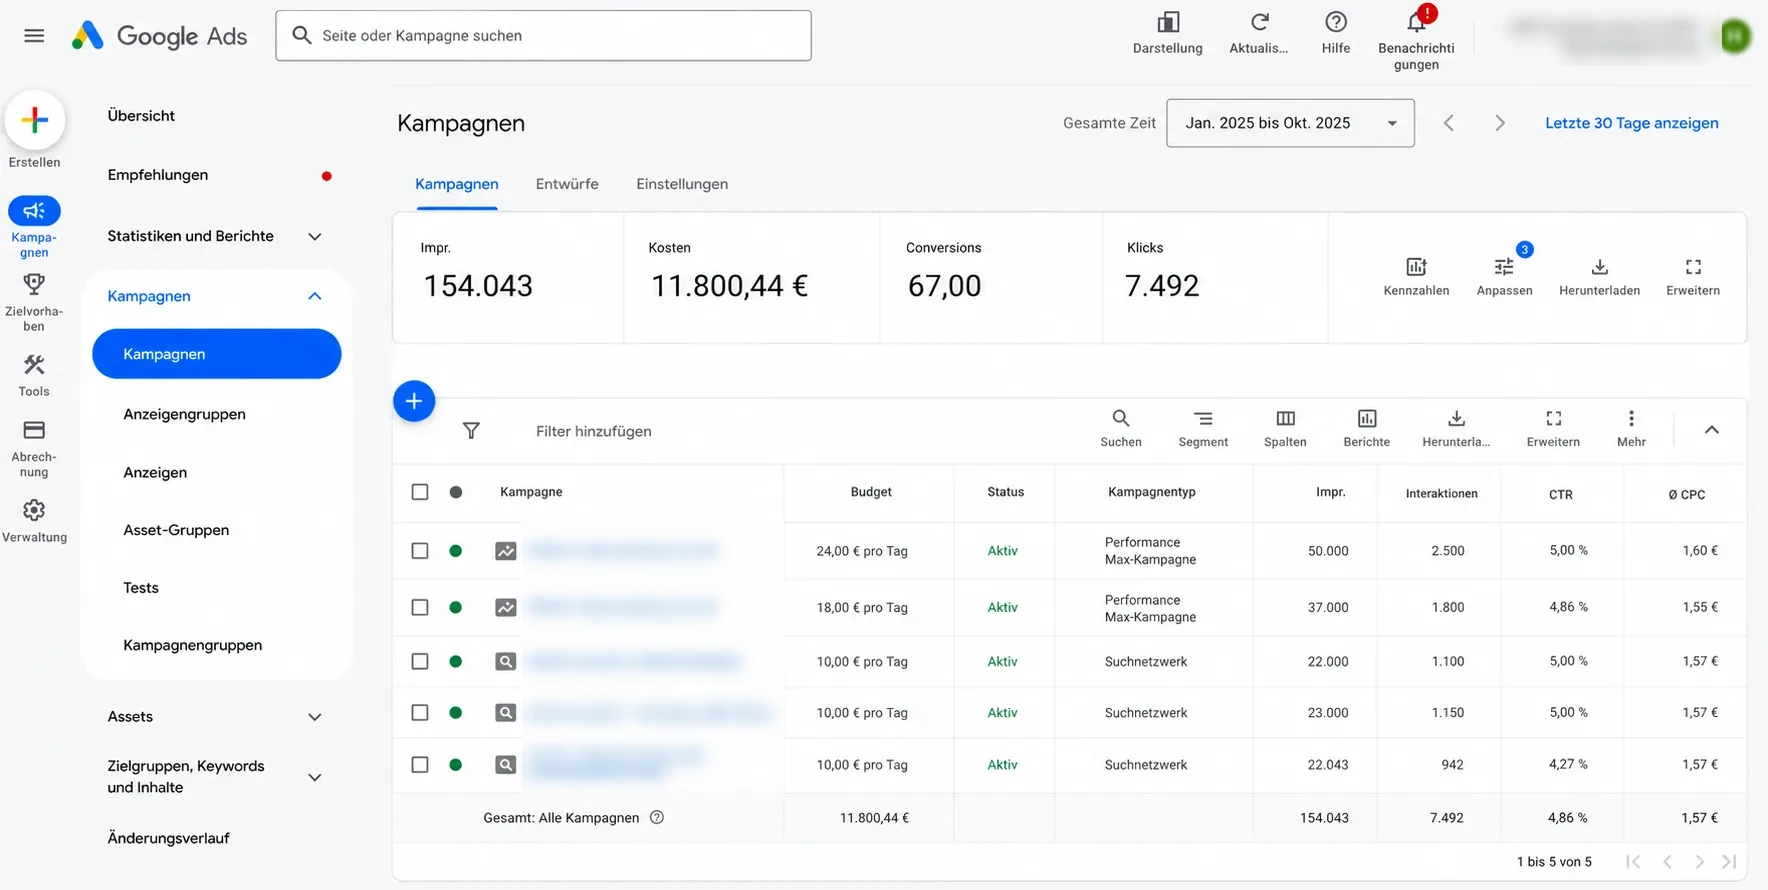Open the Berichte reports icon

pos(1367,418)
